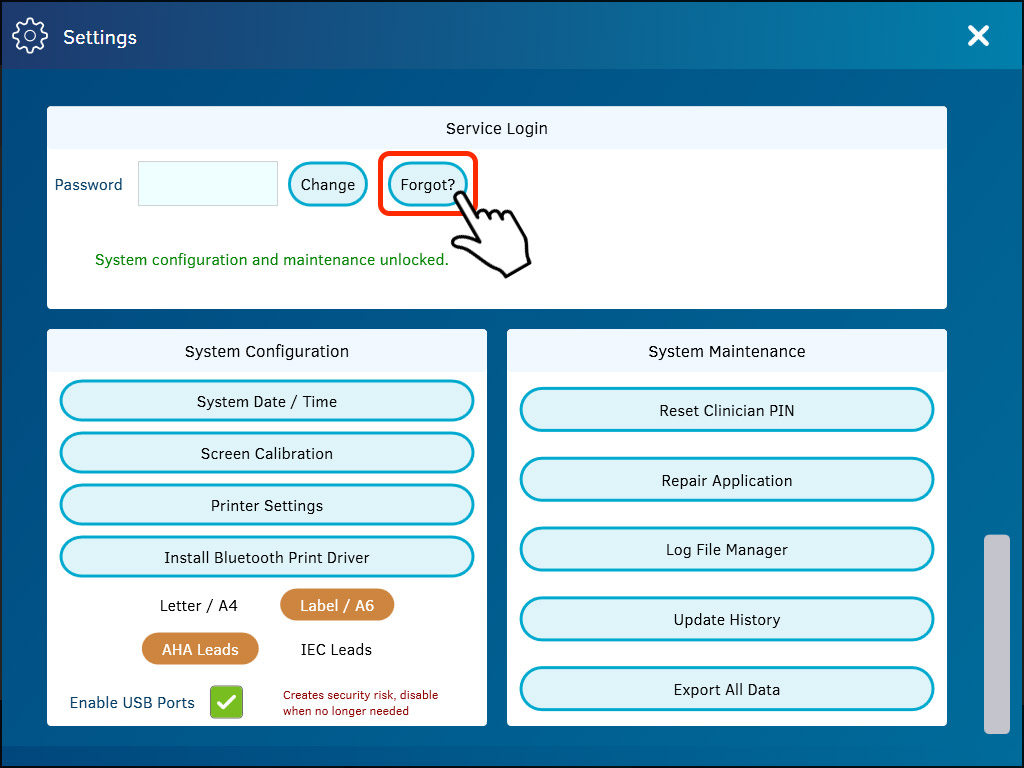Viewport: 1024px width, 768px height.
Task: Install the Bluetooth Print Driver
Action: coord(266,556)
